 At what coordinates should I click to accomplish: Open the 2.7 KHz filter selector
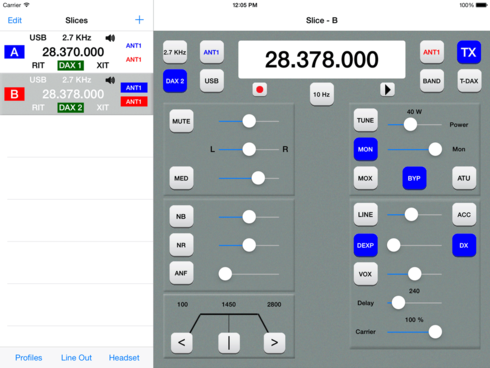[x=175, y=52]
